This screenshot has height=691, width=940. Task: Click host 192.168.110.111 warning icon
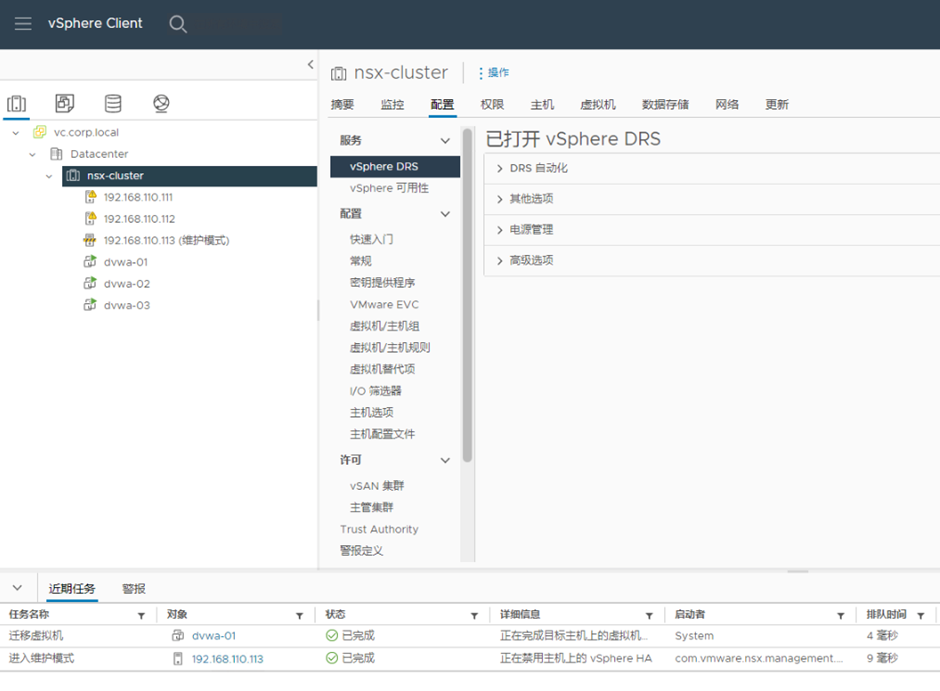90,197
